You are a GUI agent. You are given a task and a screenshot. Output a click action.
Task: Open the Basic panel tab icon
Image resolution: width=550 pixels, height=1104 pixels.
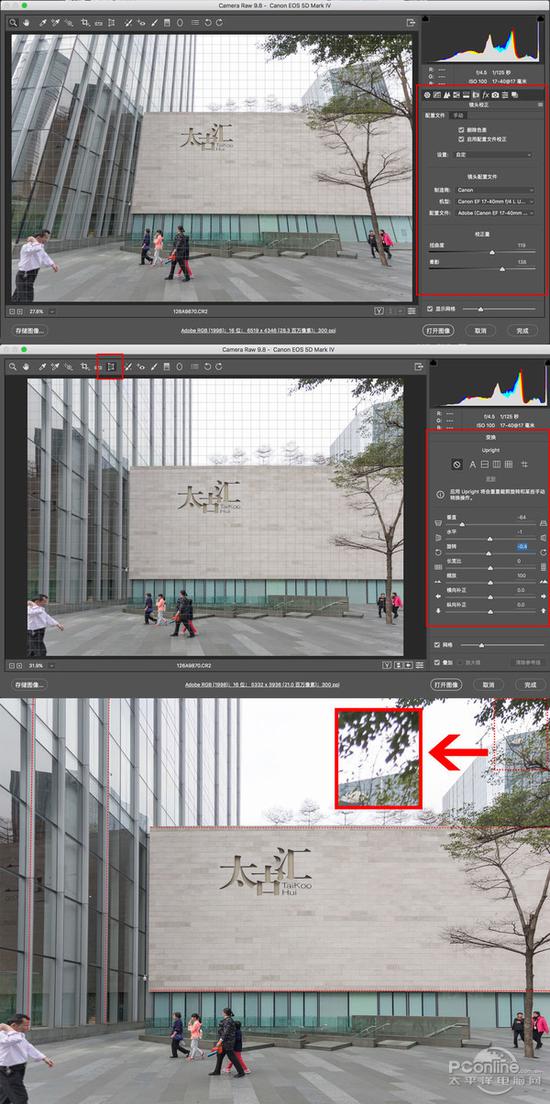pos(427,95)
